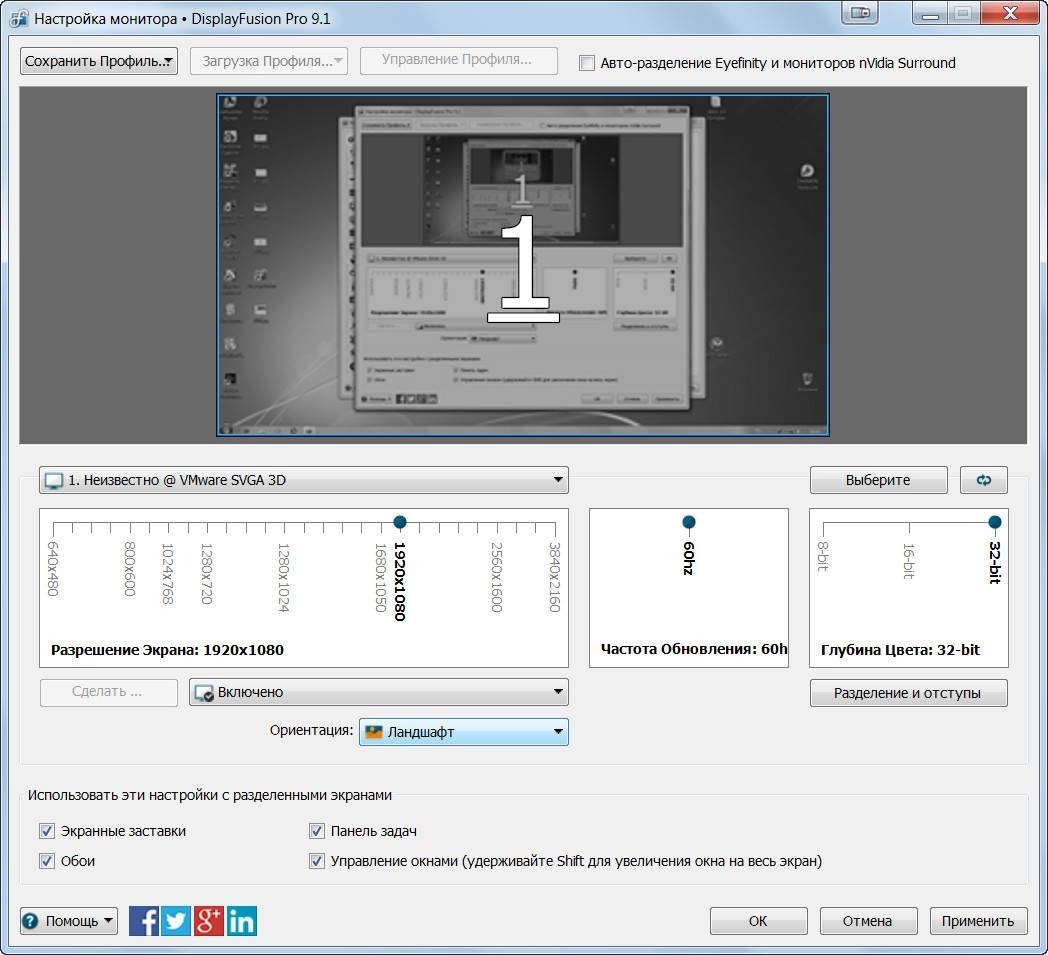1048x955 pixels.
Task: Click the 16-bit color depth label
Action: pyautogui.click(x=908, y=561)
